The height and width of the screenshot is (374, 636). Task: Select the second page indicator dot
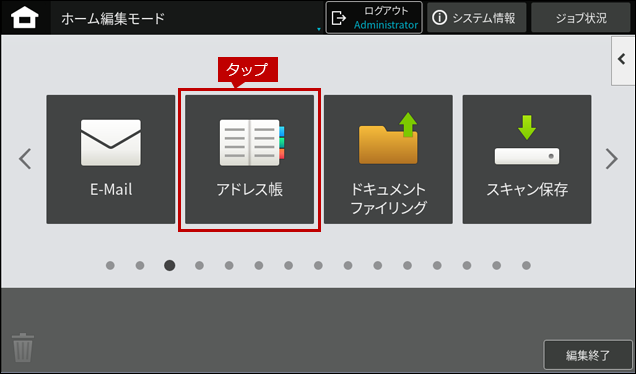(x=140, y=265)
